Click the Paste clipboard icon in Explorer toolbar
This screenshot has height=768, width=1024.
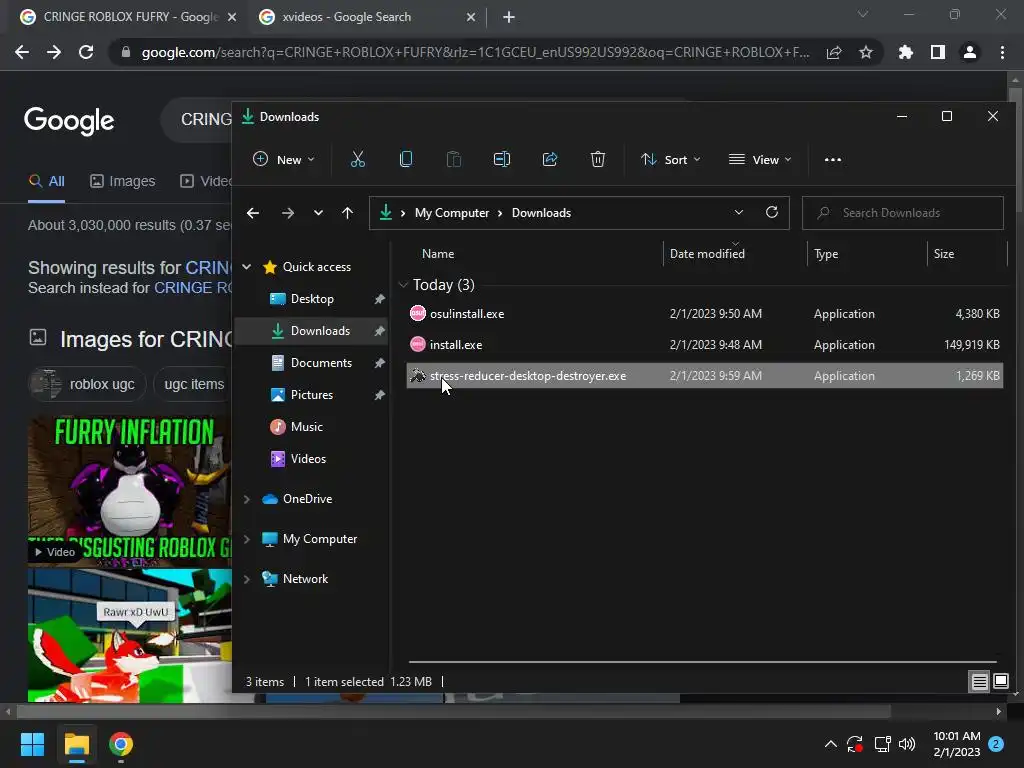tap(453, 159)
